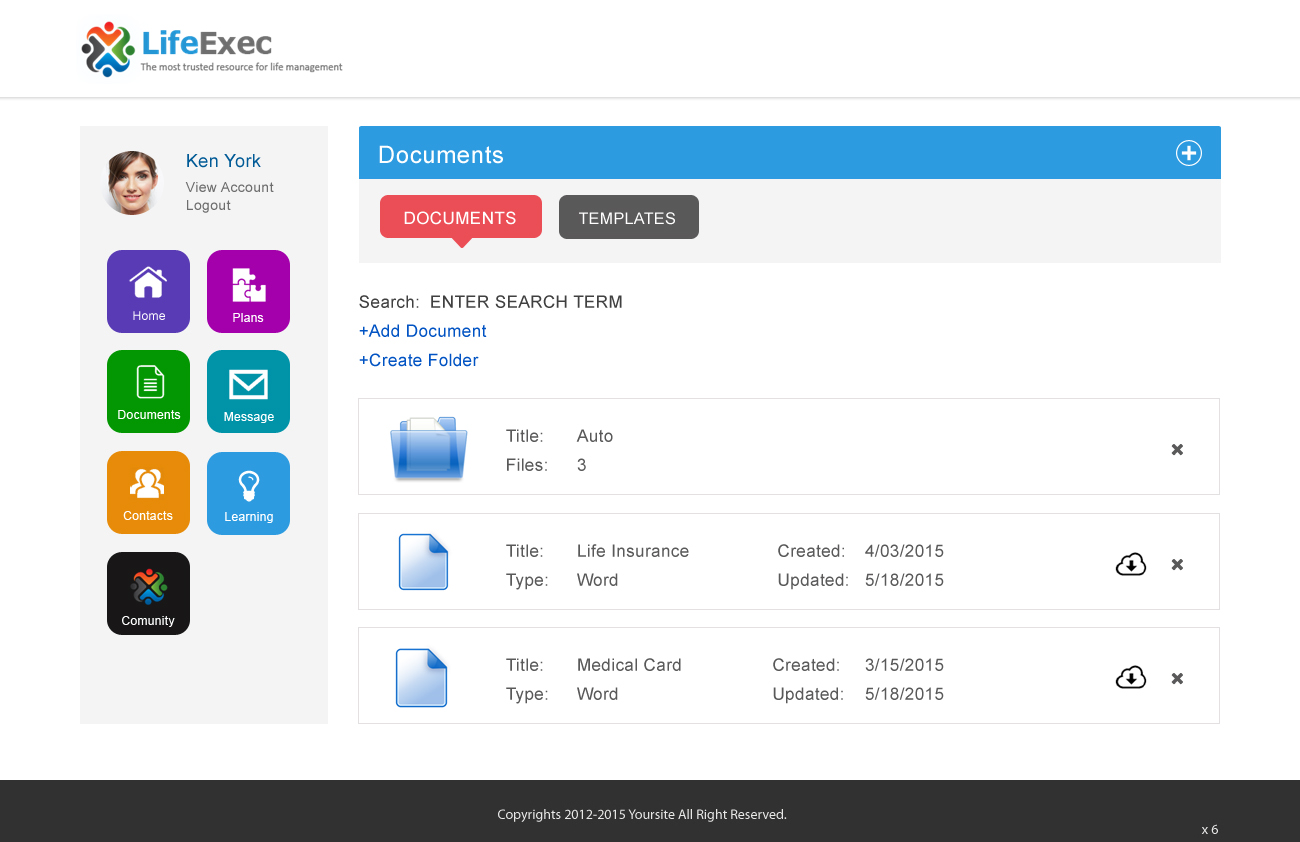The height and width of the screenshot is (842, 1300).
Task: Switch to the Templates tab
Action: [628, 218]
